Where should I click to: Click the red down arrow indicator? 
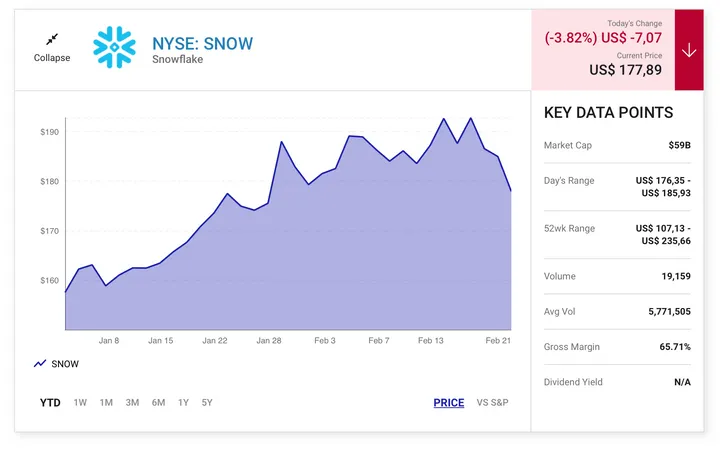click(689, 50)
